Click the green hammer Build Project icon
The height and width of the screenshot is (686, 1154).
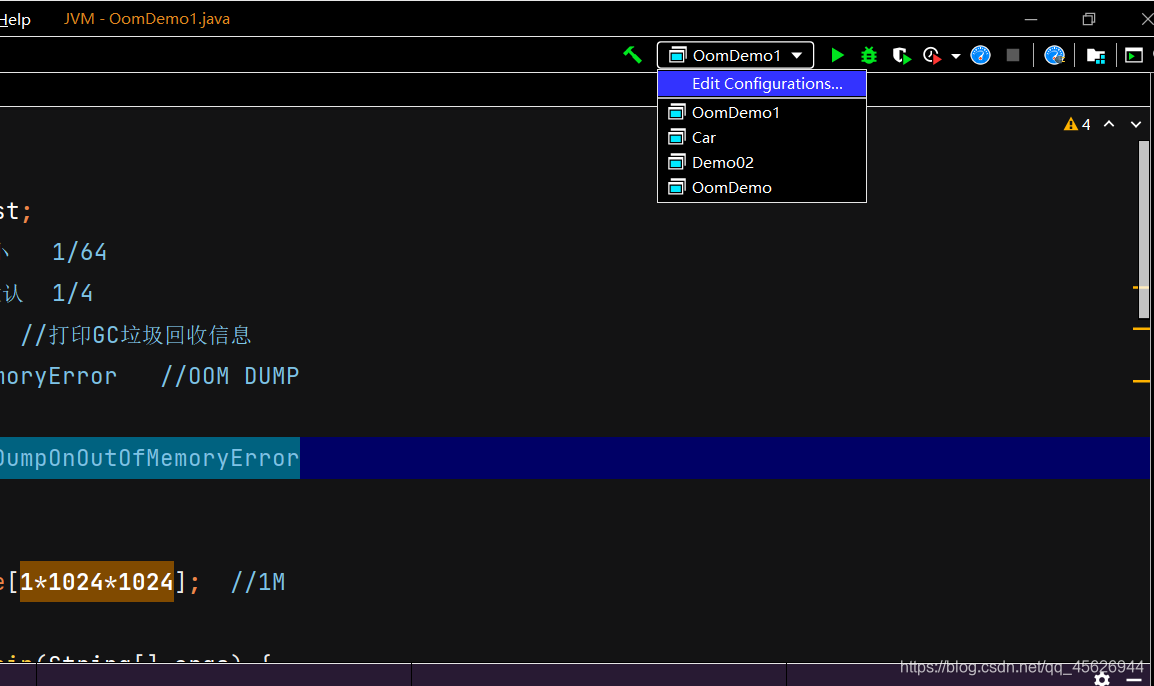click(x=632, y=55)
